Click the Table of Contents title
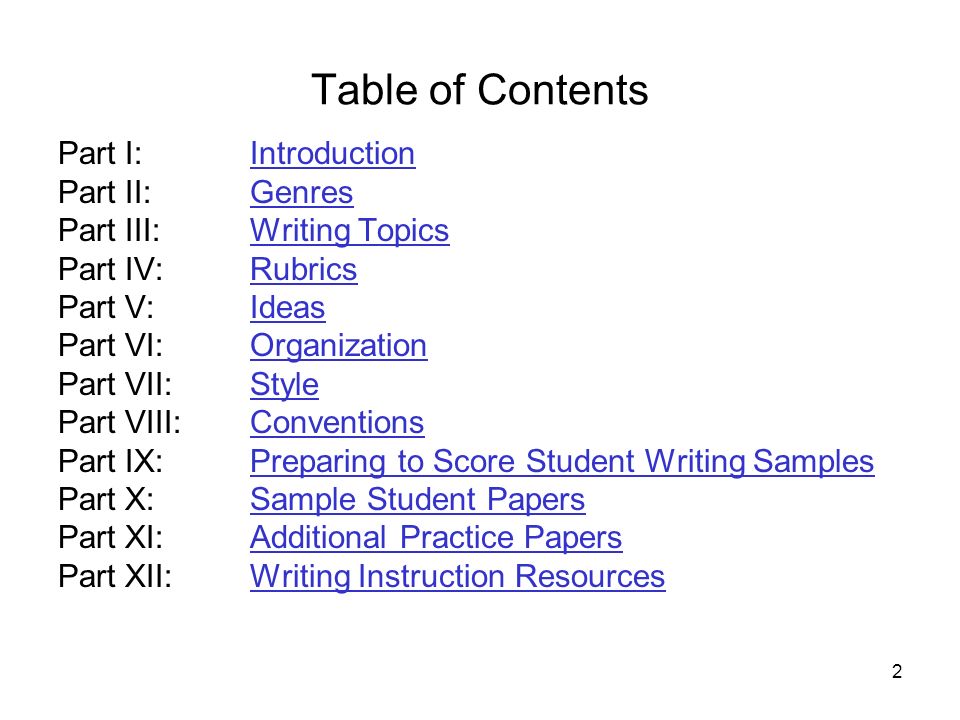Screen dimensions: 960x720 479,90
